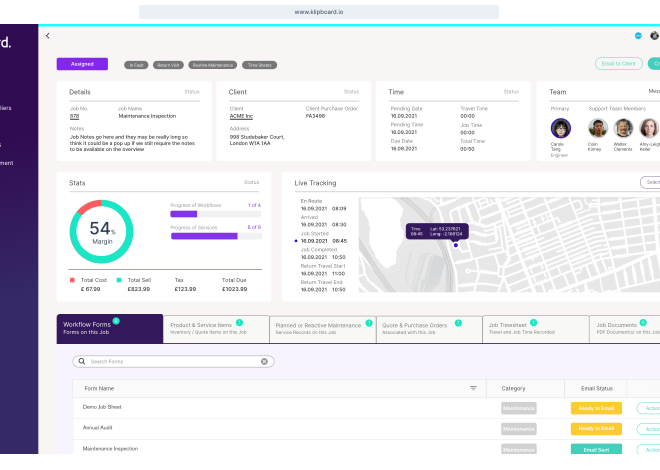660x470 pixels.
Task: Switch to Job Timesheet tab
Action: click(536, 329)
